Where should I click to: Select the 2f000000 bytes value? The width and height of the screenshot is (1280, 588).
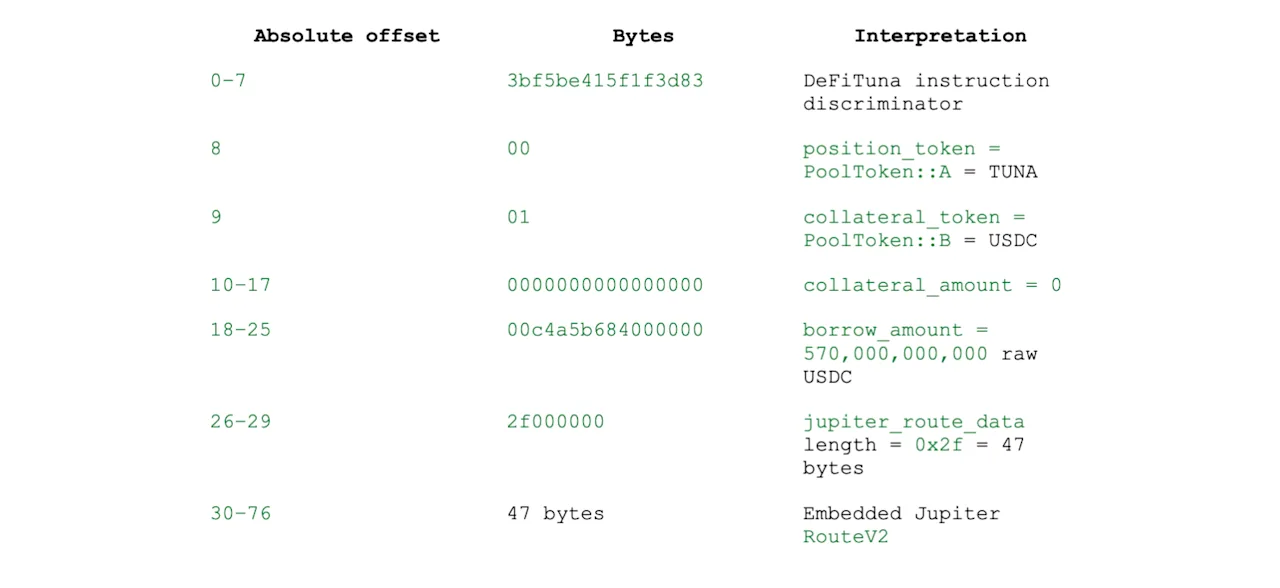[x=555, y=422]
